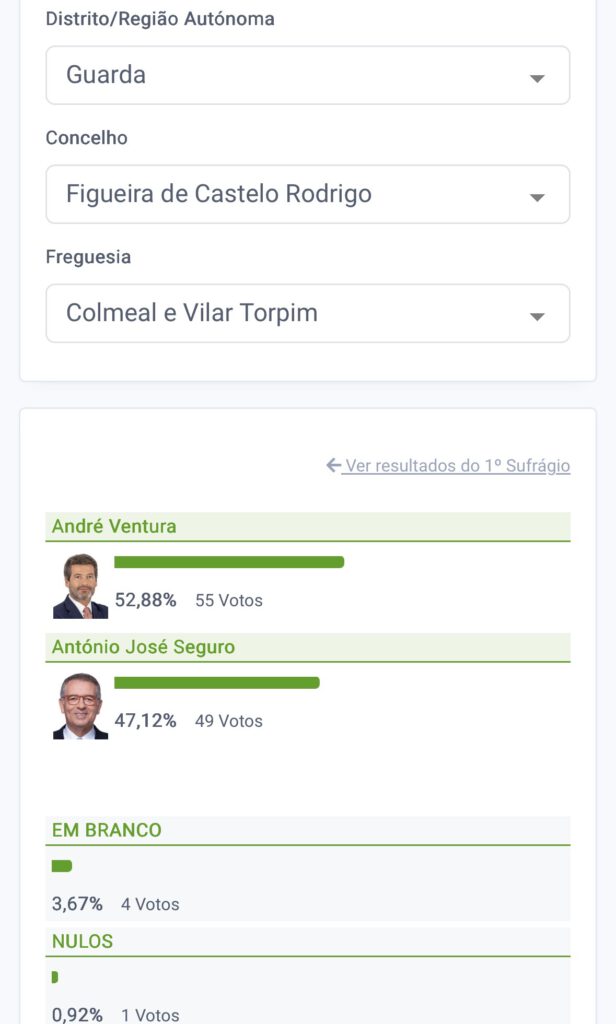Click the arrow beside Guarda district
This screenshot has height=1024, width=616.
coord(537,78)
